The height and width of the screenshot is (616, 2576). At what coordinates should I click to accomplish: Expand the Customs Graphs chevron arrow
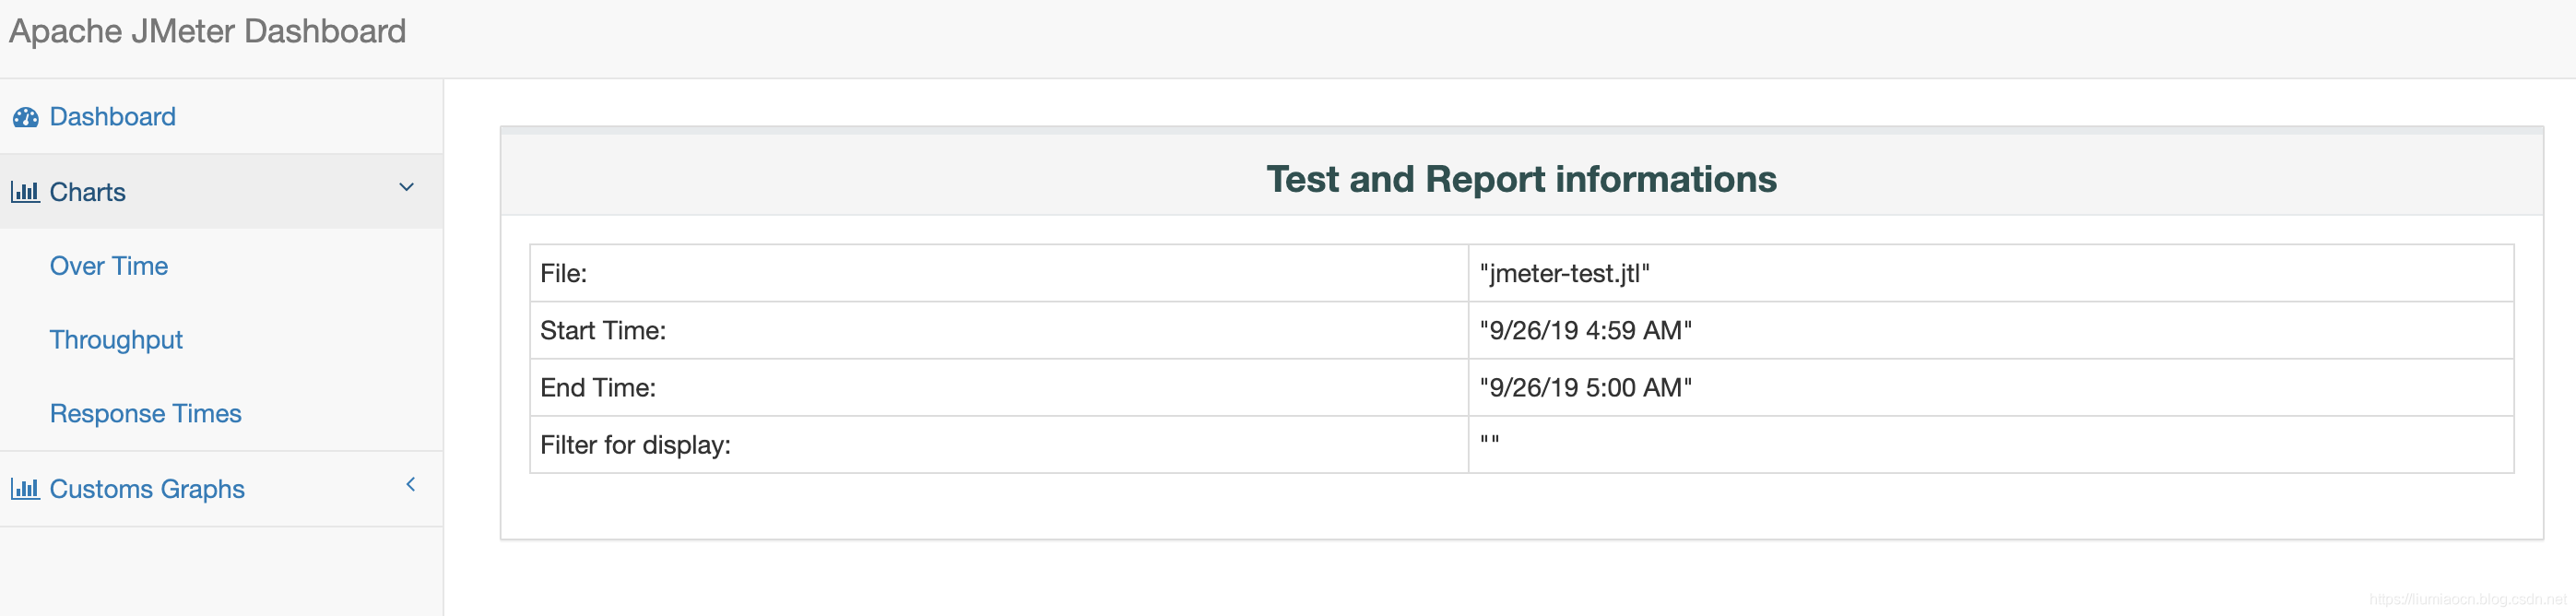[x=410, y=485]
